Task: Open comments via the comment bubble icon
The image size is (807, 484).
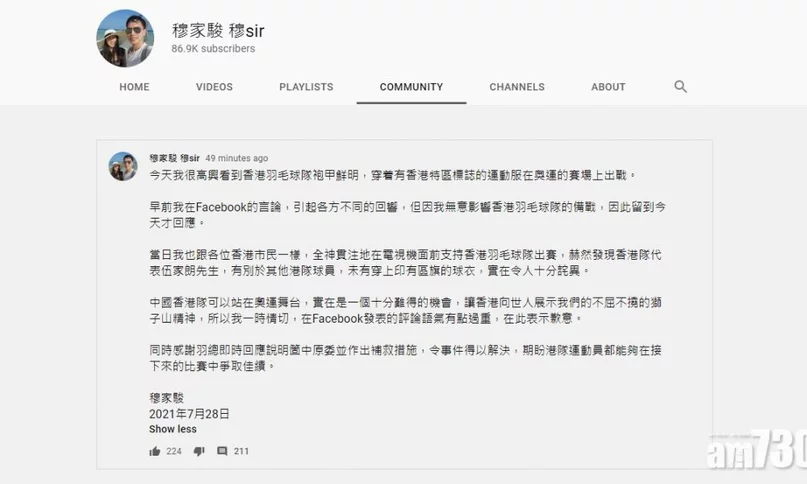Action: (x=222, y=451)
